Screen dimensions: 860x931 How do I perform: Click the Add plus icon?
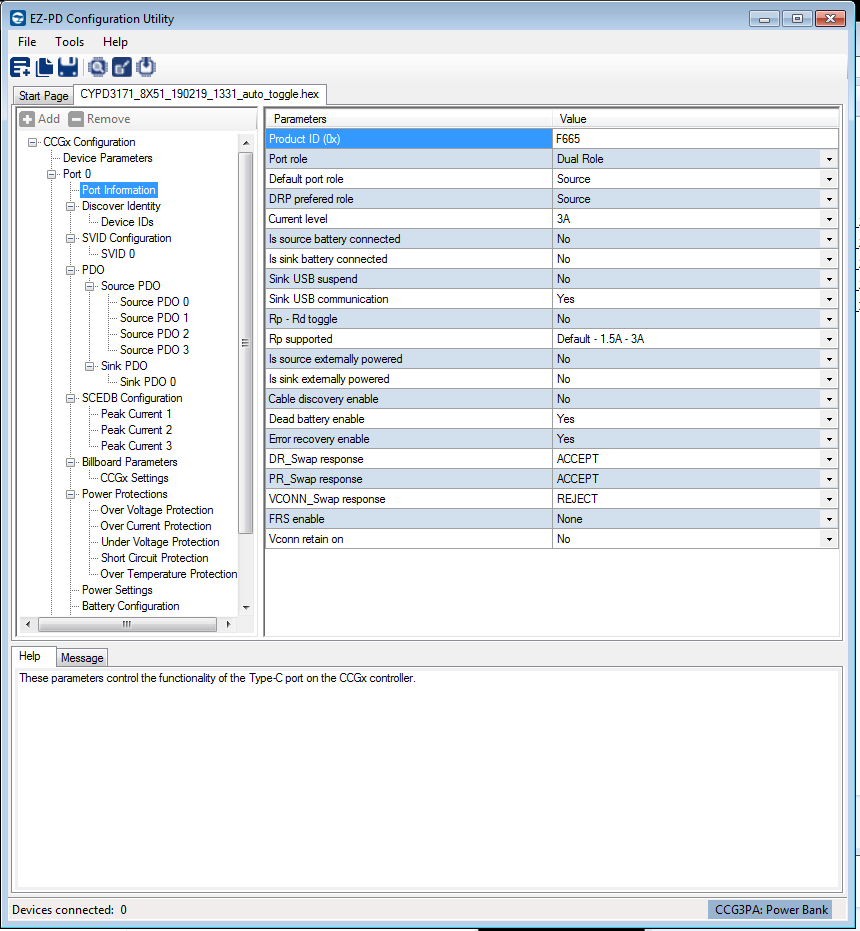click(x=28, y=119)
